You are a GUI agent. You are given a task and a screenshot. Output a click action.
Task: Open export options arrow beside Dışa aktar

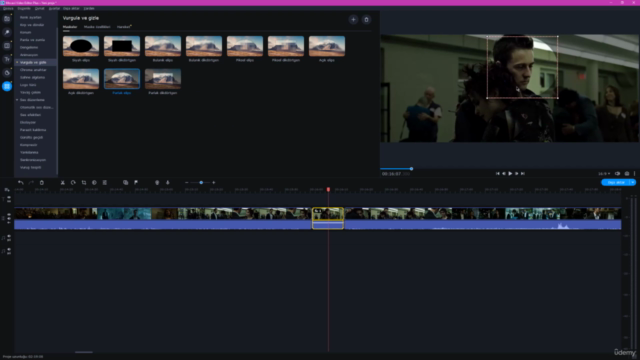[x=633, y=182]
